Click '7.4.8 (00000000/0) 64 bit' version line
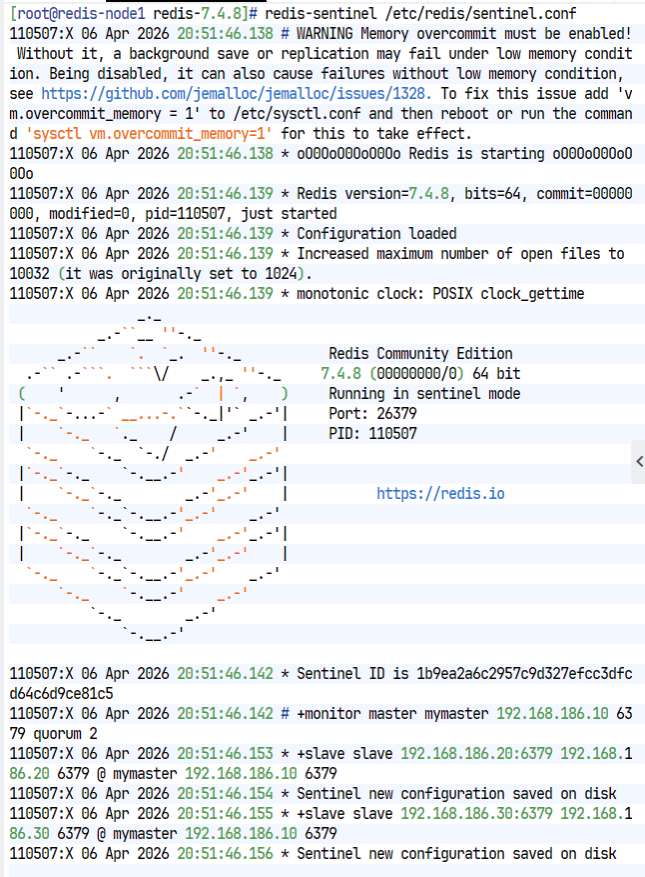Screen dimensions: 645x877 click(x=420, y=374)
